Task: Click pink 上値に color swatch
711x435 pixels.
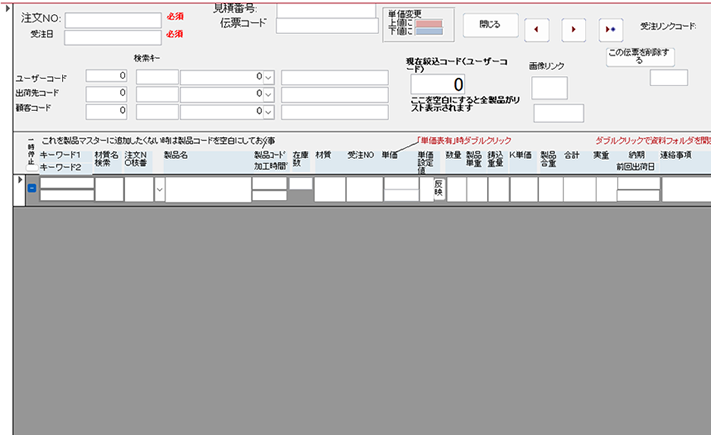Action: tap(429, 24)
